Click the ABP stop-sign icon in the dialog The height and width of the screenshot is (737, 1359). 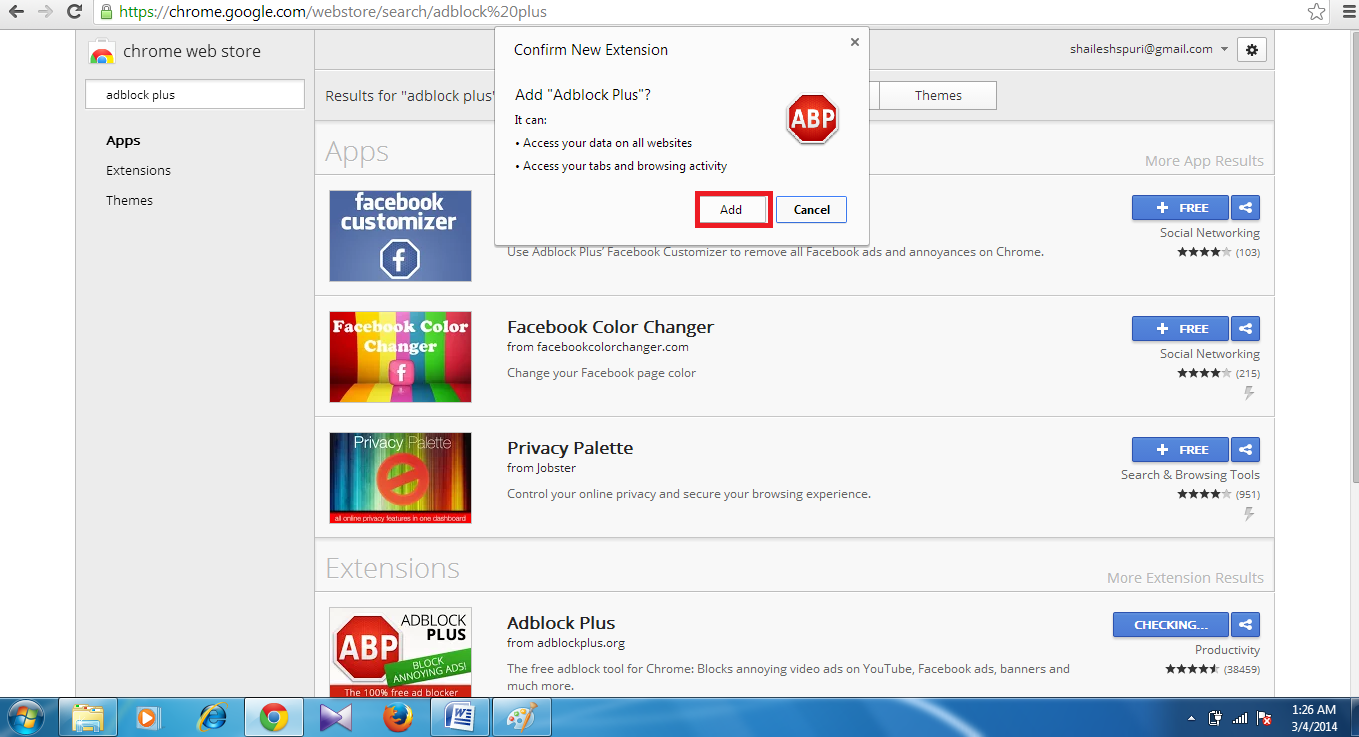(812, 119)
